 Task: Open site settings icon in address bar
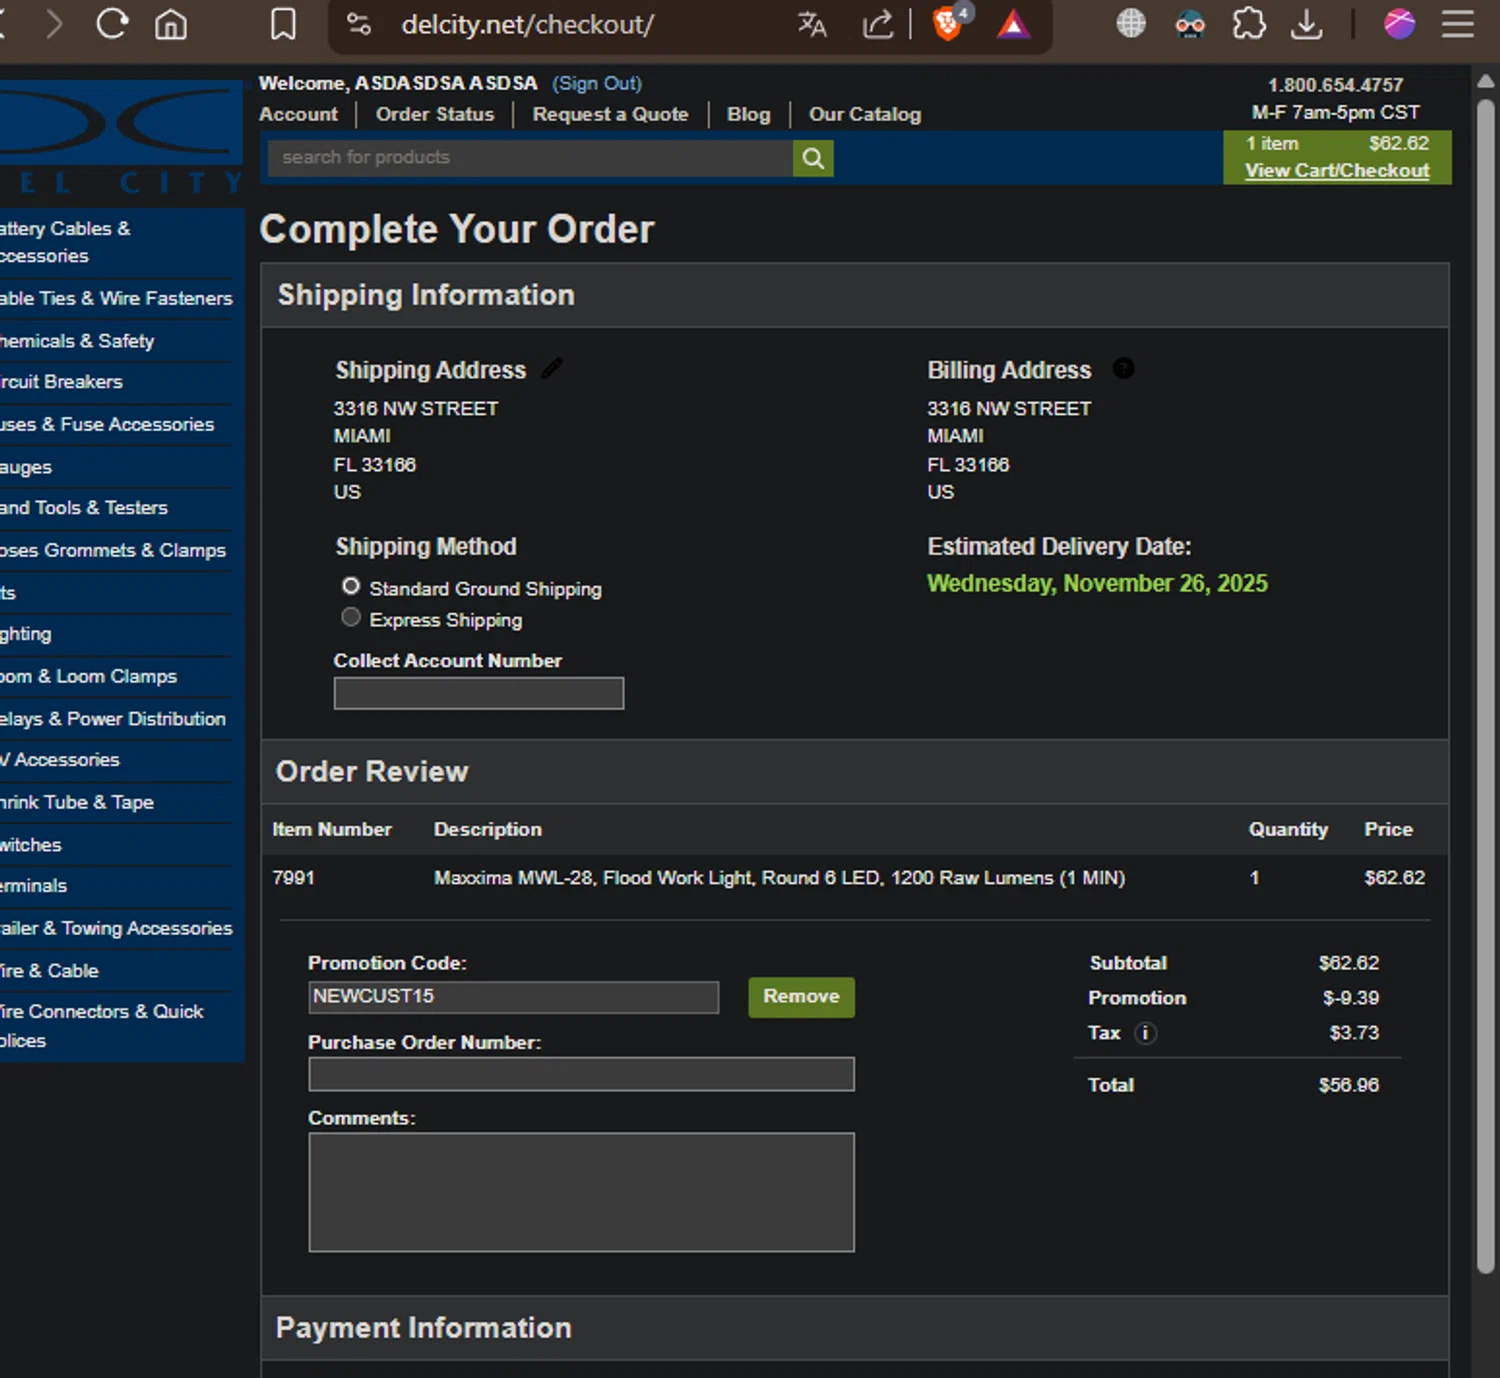pos(359,24)
